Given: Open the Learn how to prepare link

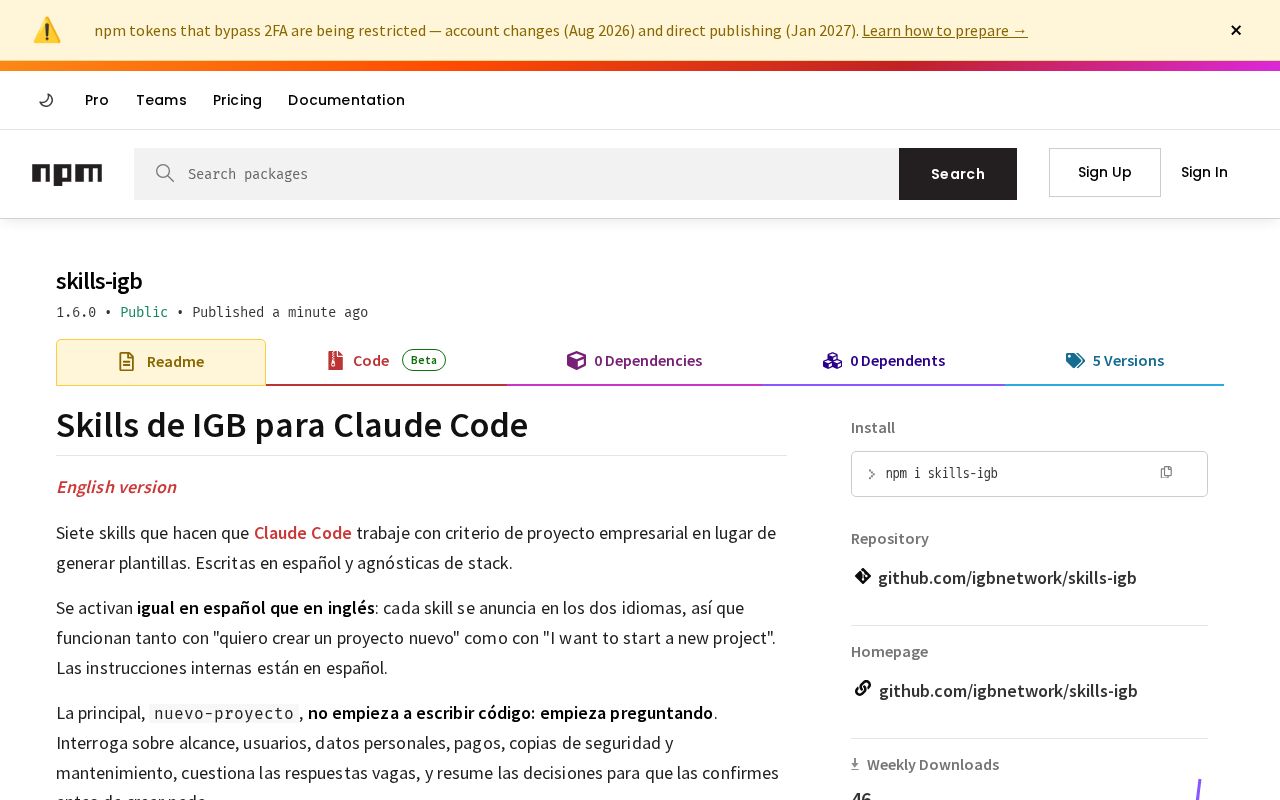Looking at the screenshot, I should point(944,30).
